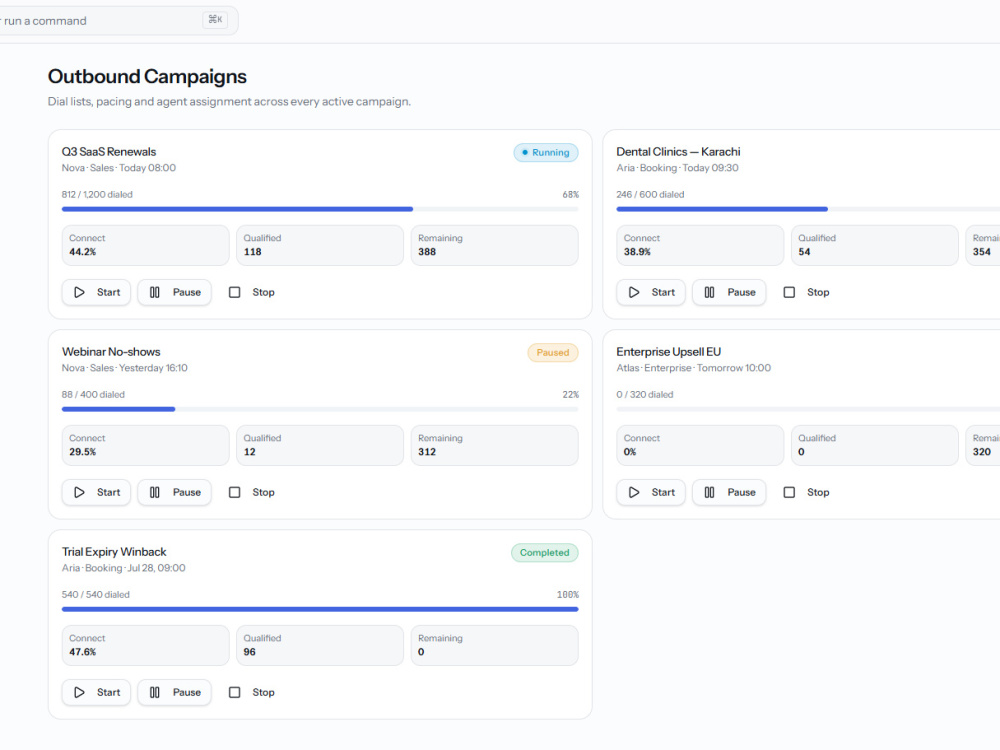This screenshot has height=750, width=1000.
Task: Click the 68% progress percentage
Action: coord(571,195)
